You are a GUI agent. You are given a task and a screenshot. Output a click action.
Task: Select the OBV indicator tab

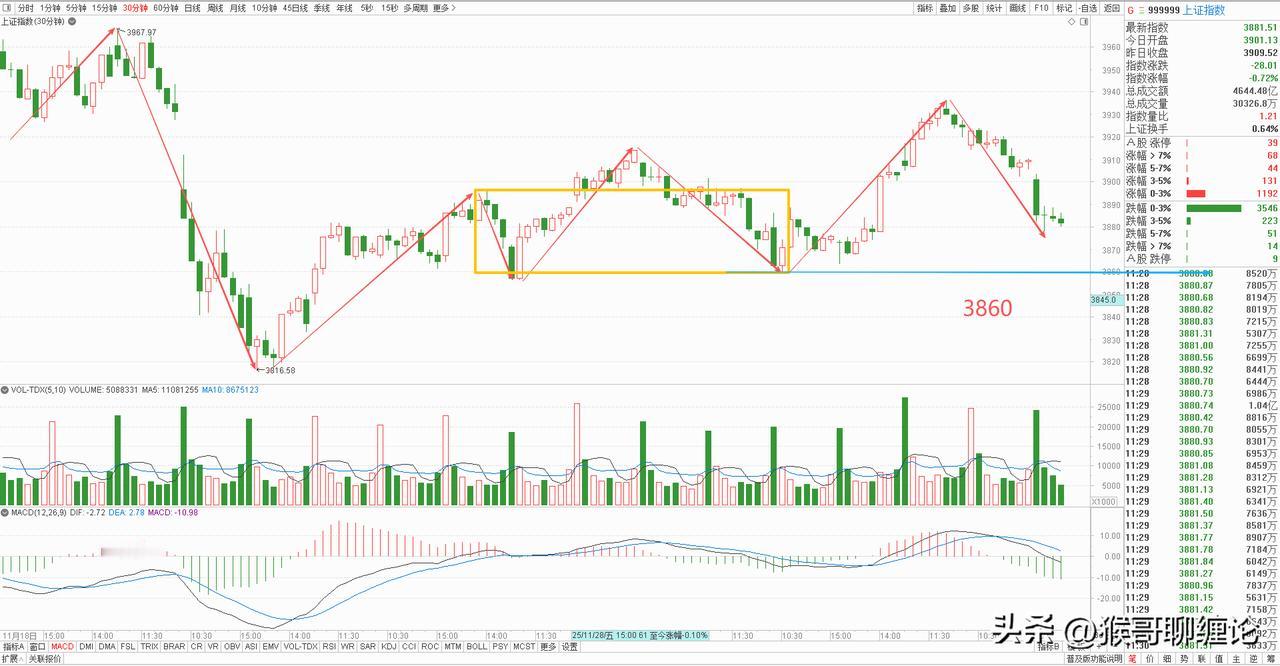231,646
